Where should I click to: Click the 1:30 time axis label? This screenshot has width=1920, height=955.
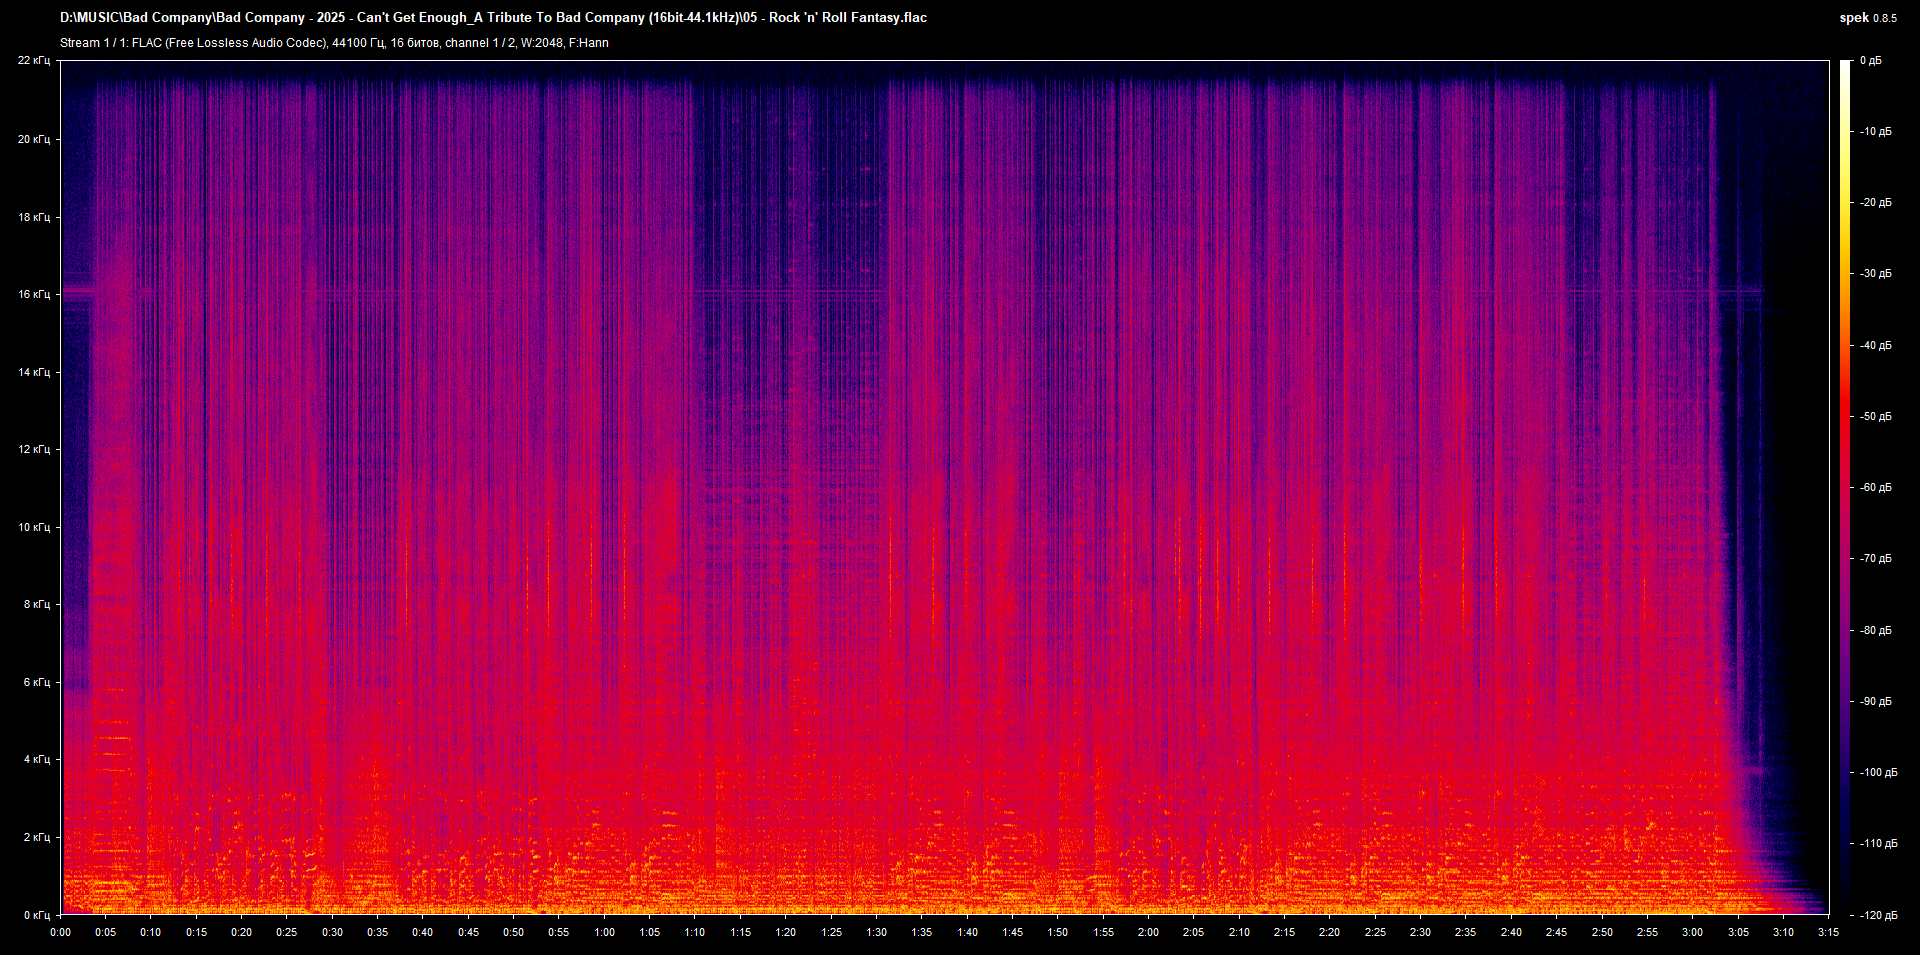876,932
